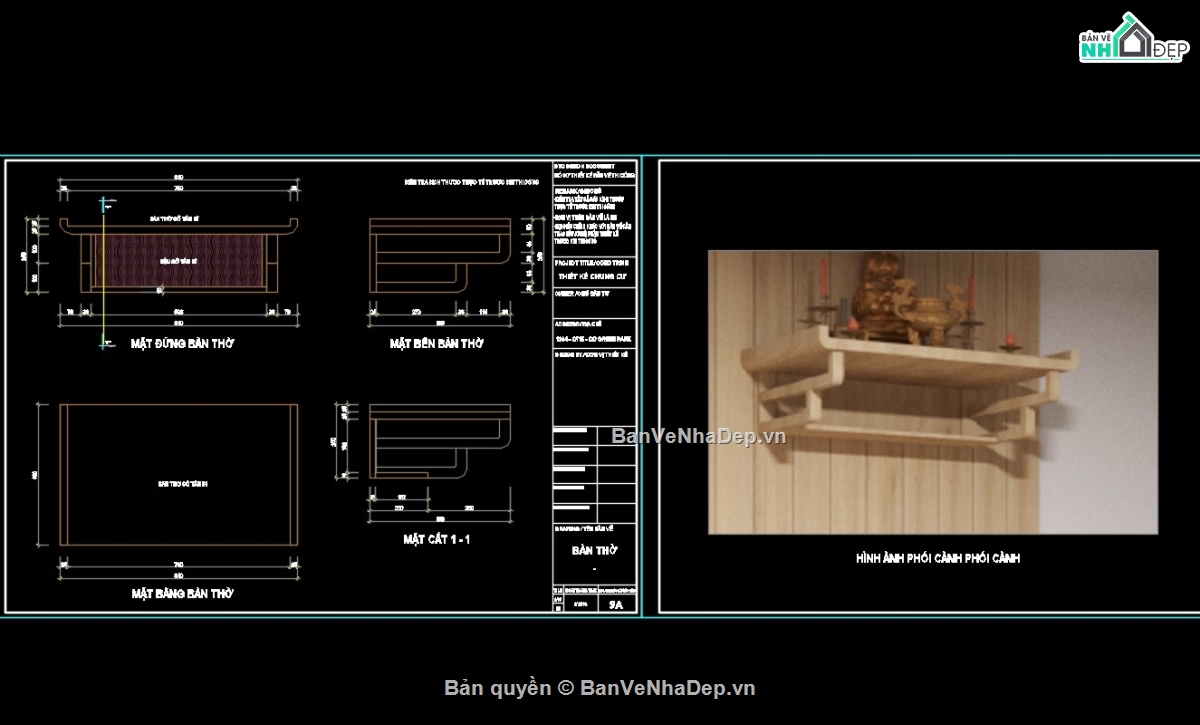Click the 'MẶT BÊN BÀN THỜ' view title
Viewport: 1200px width, 725px height.
[x=437, y=343]
